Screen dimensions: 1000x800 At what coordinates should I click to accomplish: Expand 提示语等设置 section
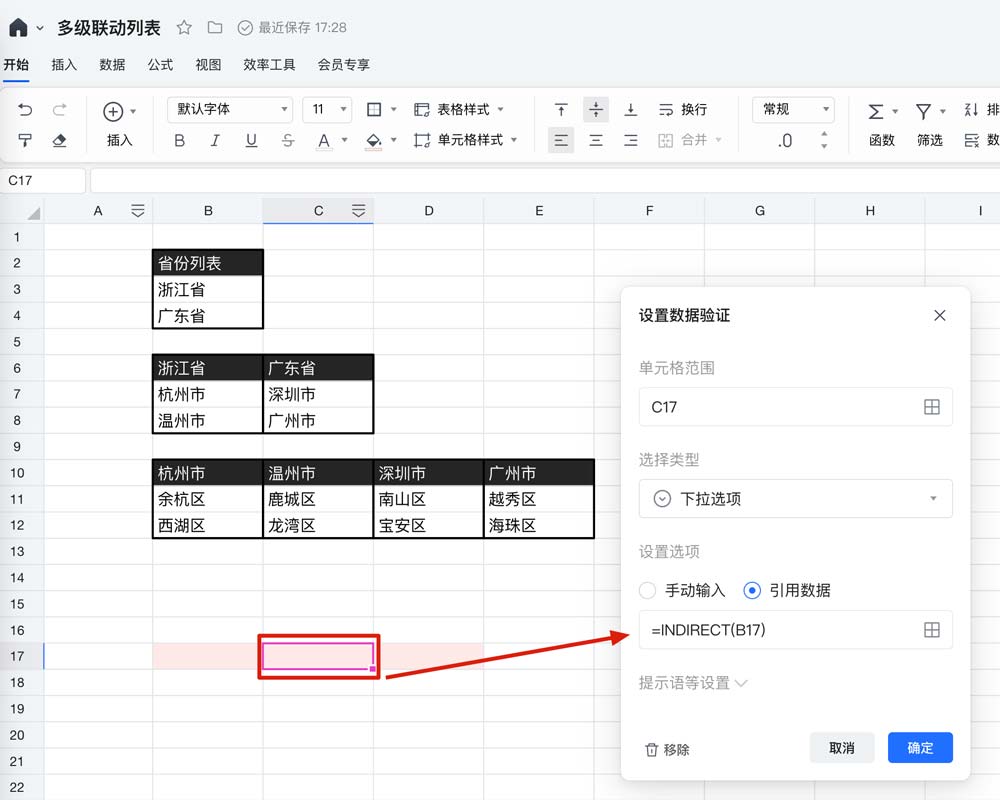pos(693,683)
